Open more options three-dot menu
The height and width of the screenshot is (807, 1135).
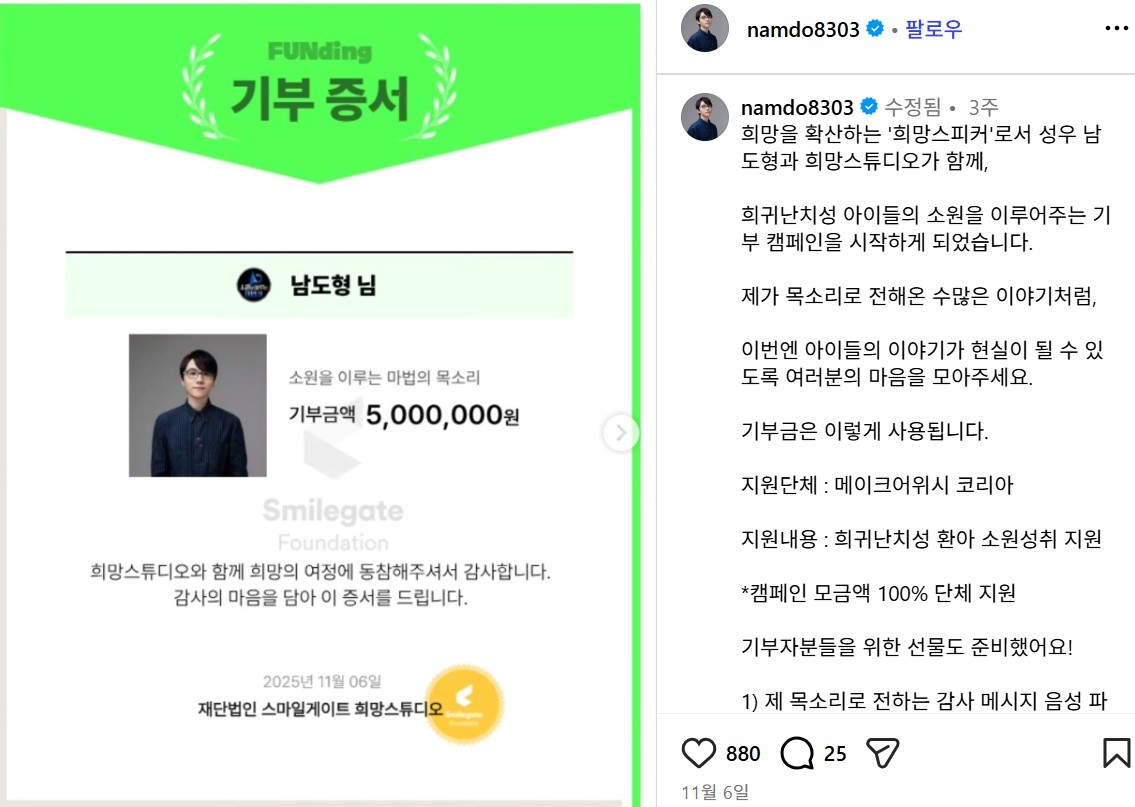pos(1116,29)
